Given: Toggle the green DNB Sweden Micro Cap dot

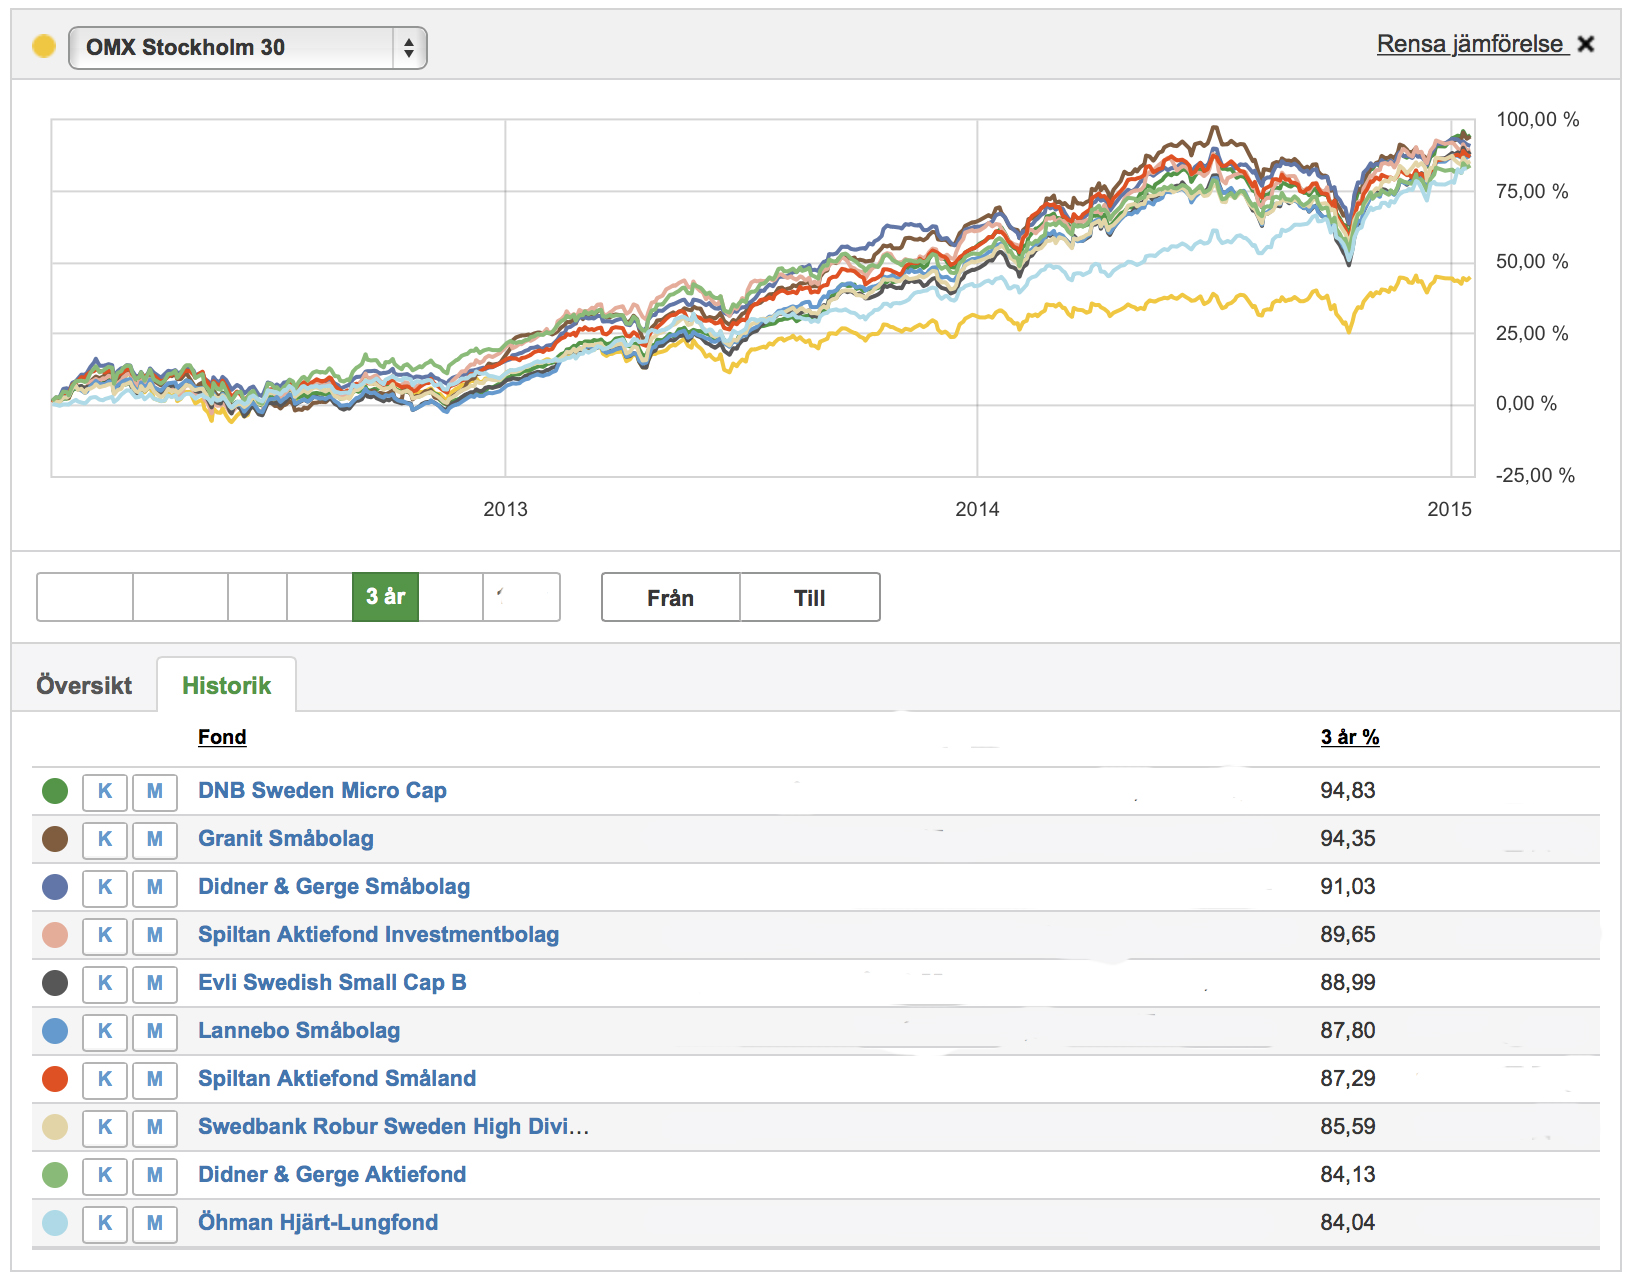Looking at the screenshot, I should click(55, 791).
